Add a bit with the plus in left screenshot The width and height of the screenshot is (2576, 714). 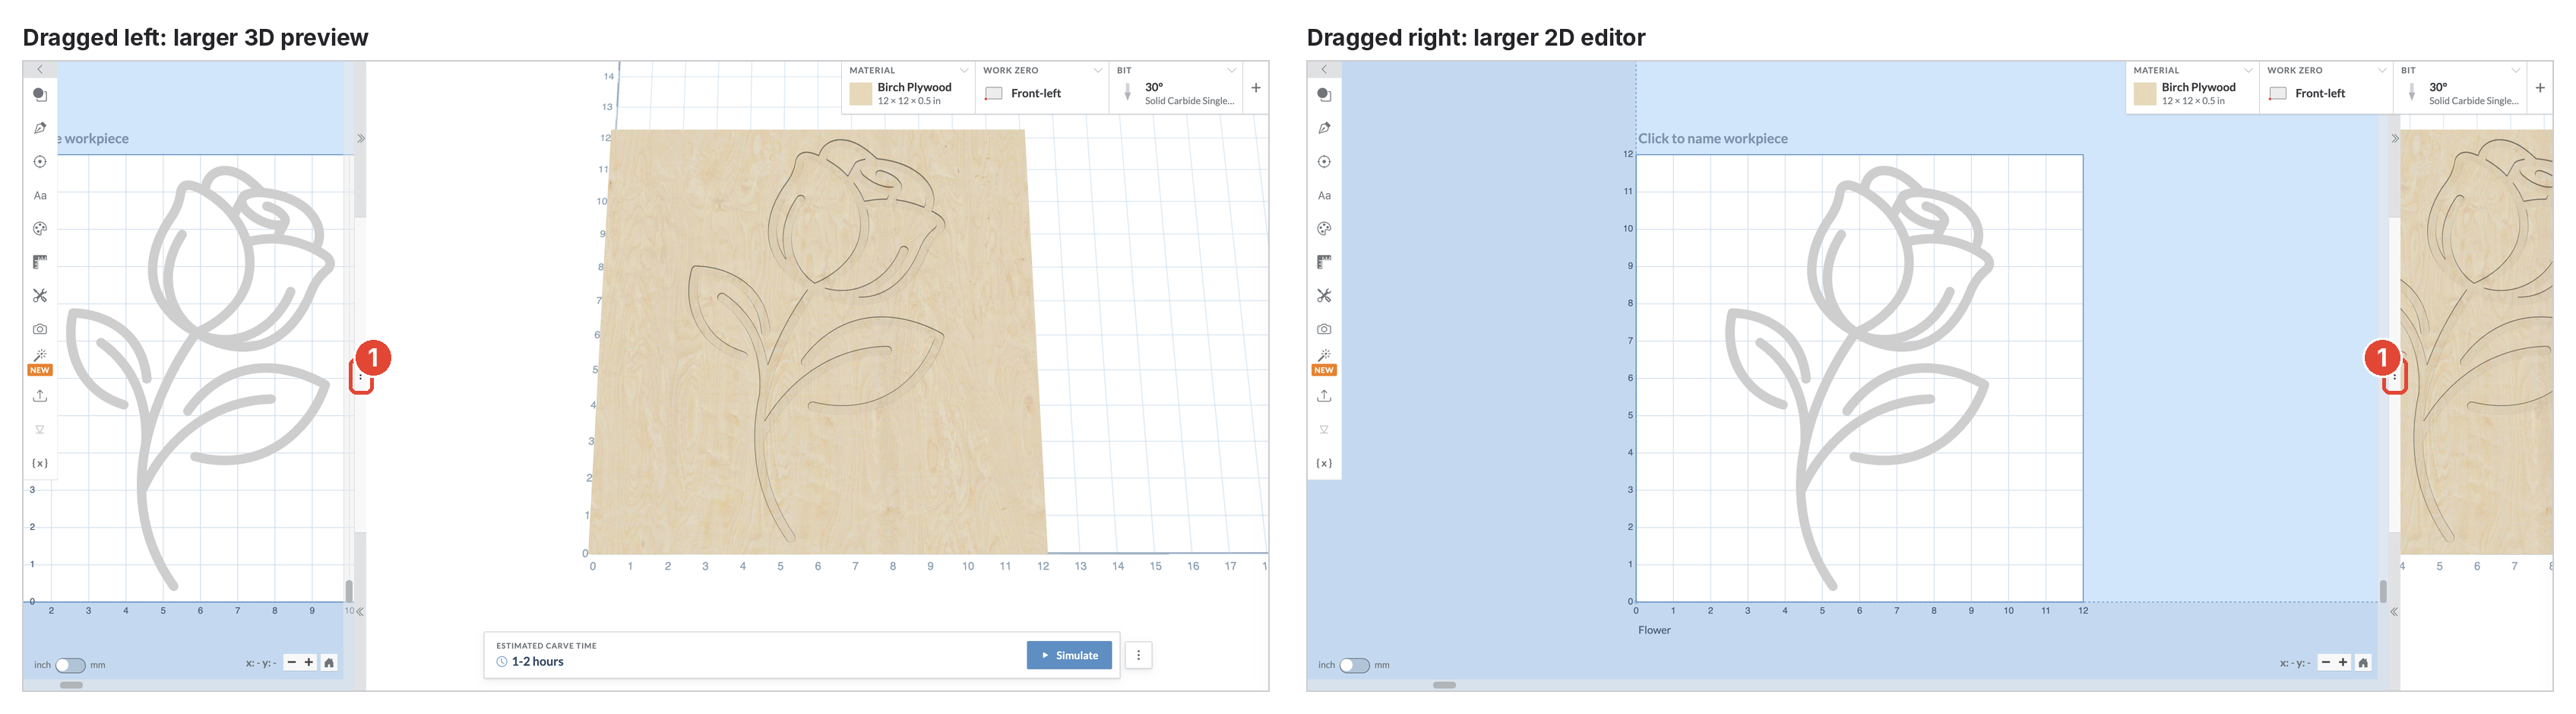(x=1256, y=88)
